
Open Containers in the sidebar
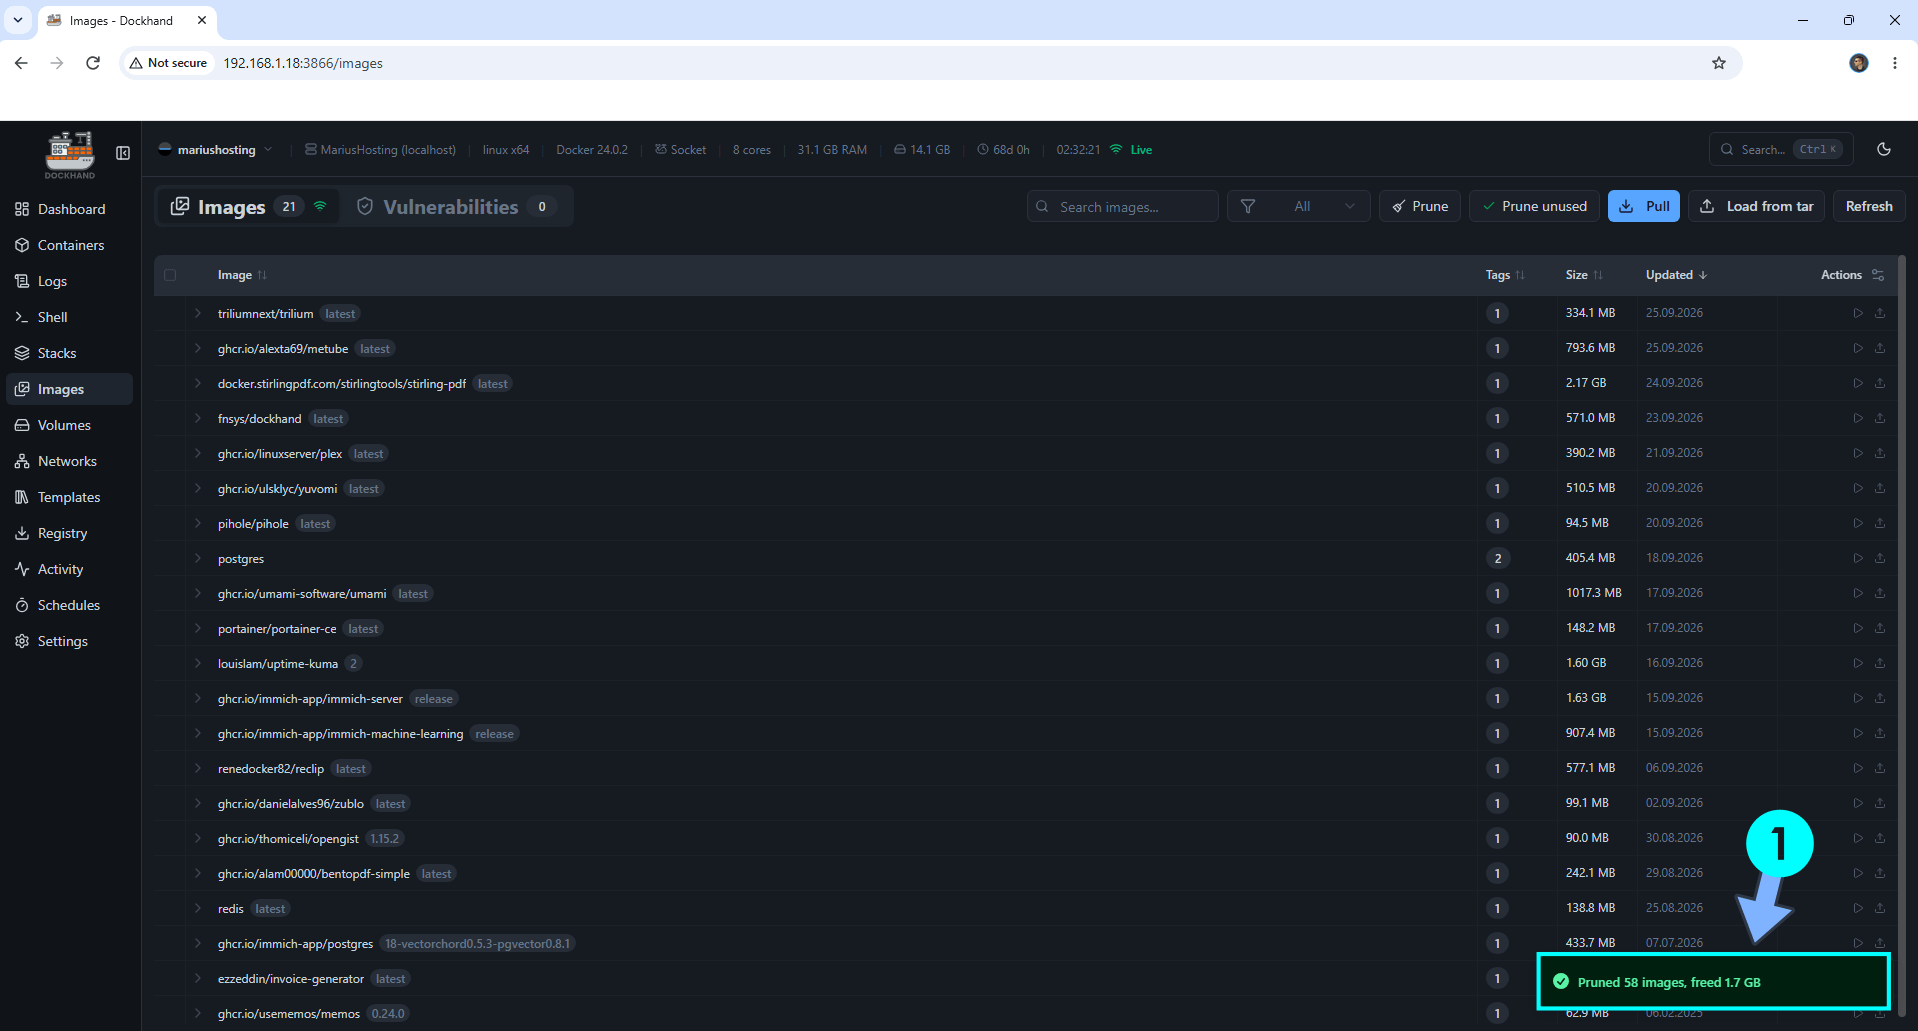(69, 245)
